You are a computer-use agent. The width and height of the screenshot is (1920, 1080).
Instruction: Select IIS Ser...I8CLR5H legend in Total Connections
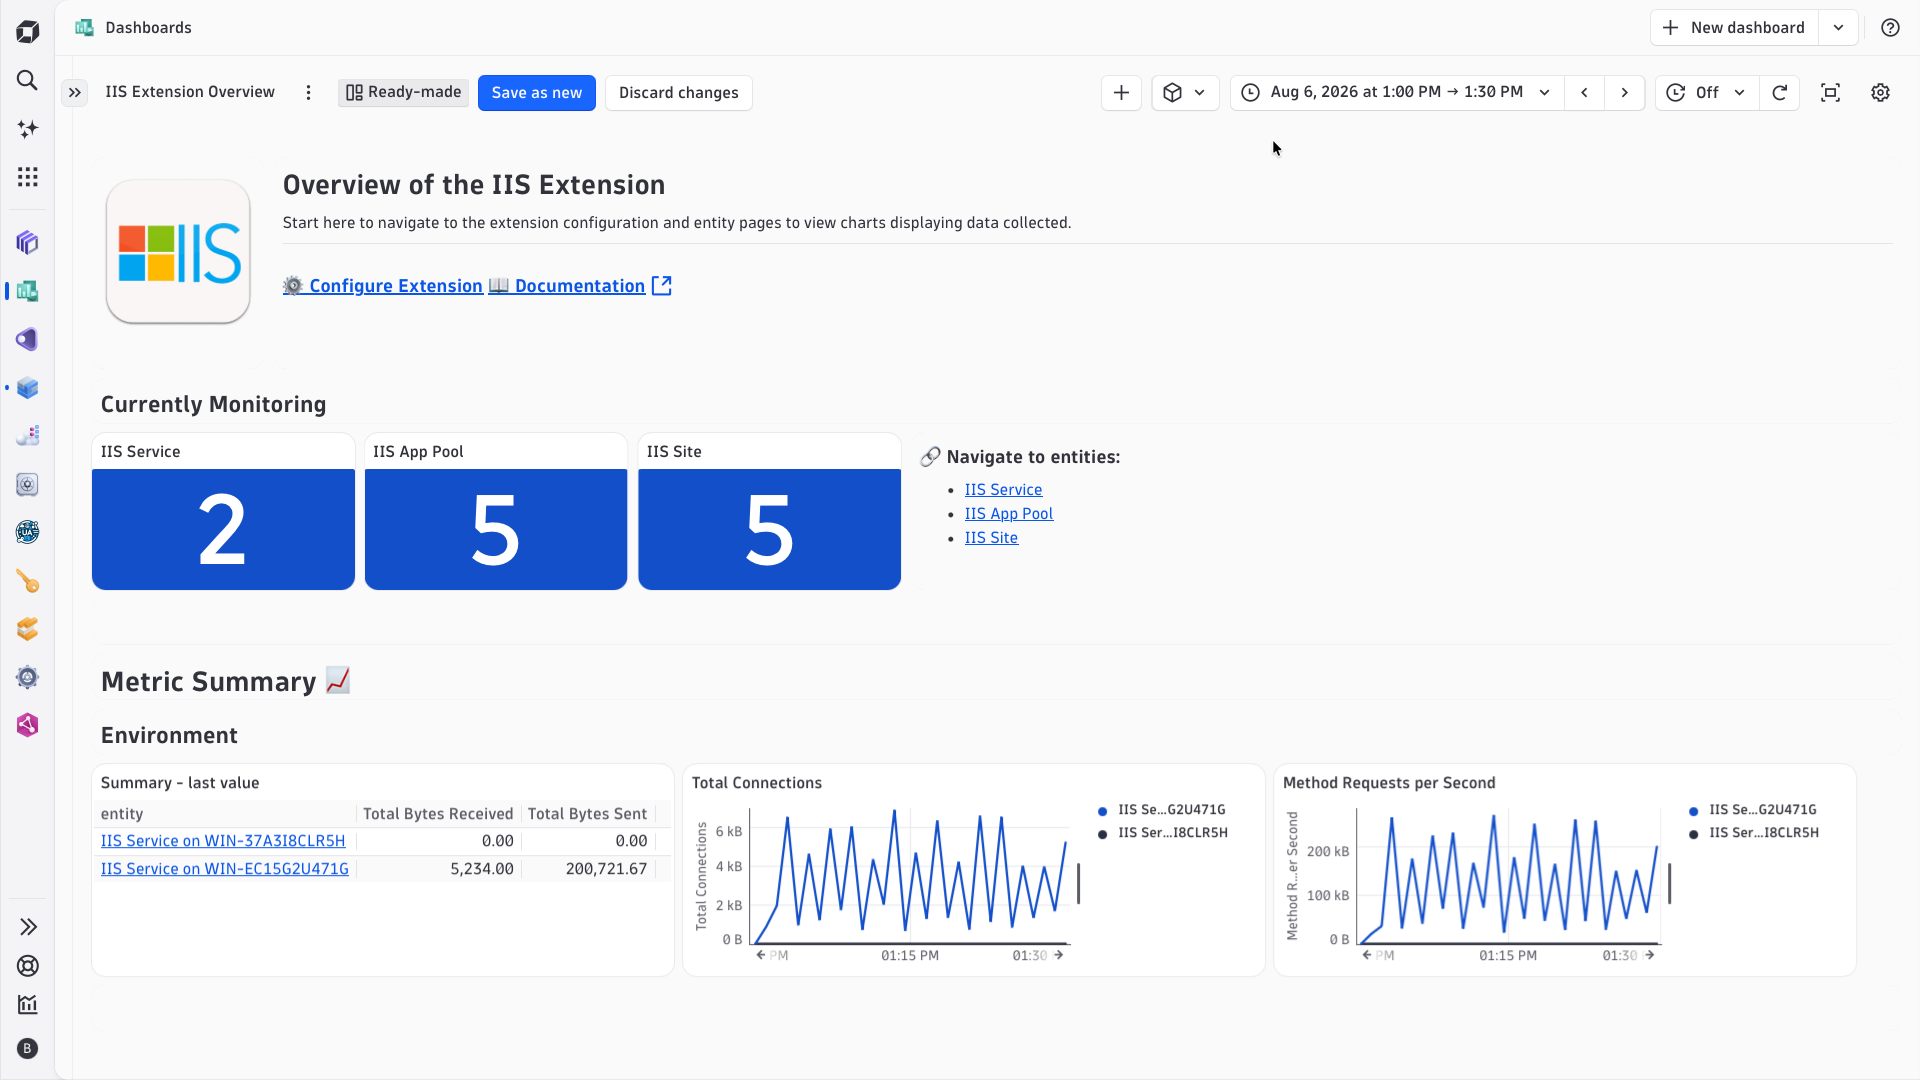pyautogui.click(x=1163, y=833)
